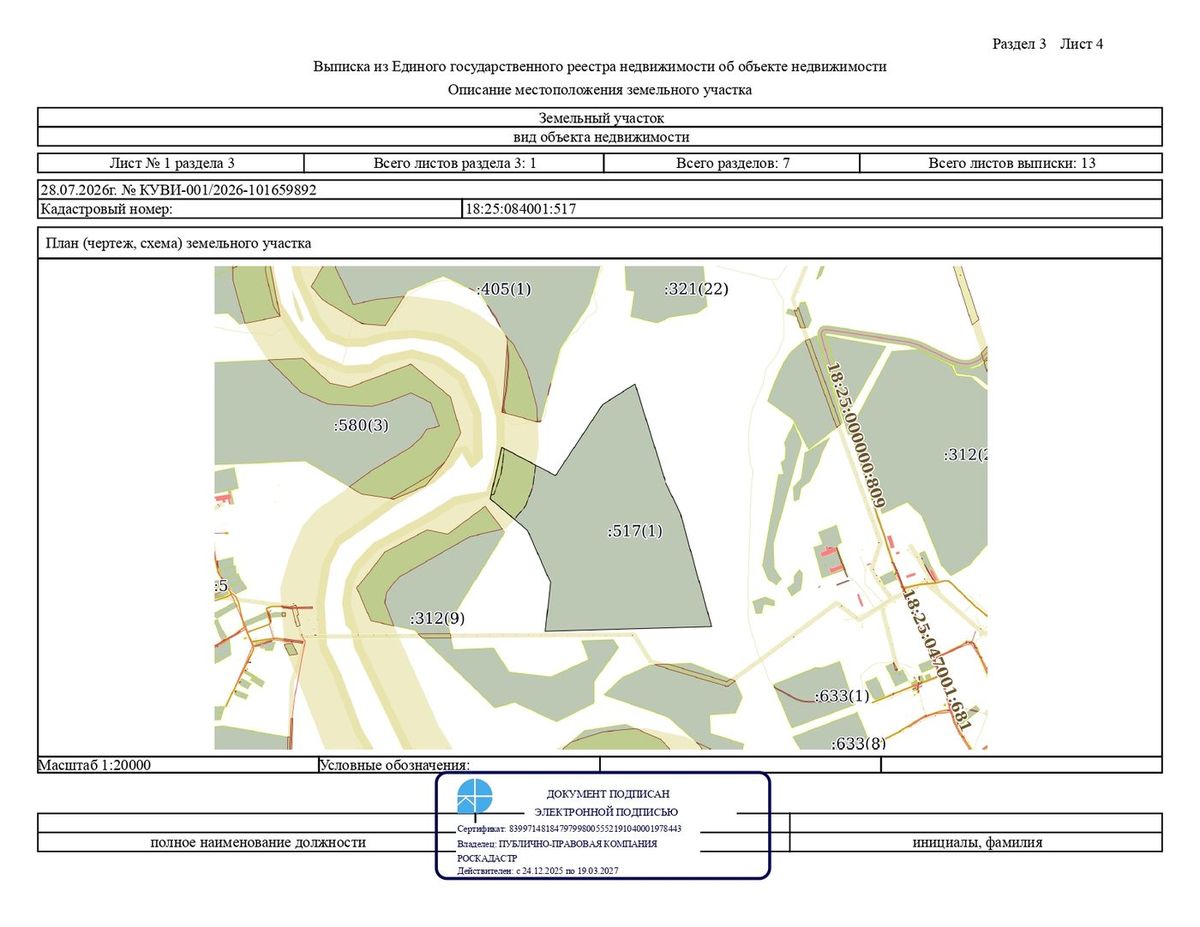Click map parcel label ":580(3)"
The image size is (1200, 927).
pos(360,425)
